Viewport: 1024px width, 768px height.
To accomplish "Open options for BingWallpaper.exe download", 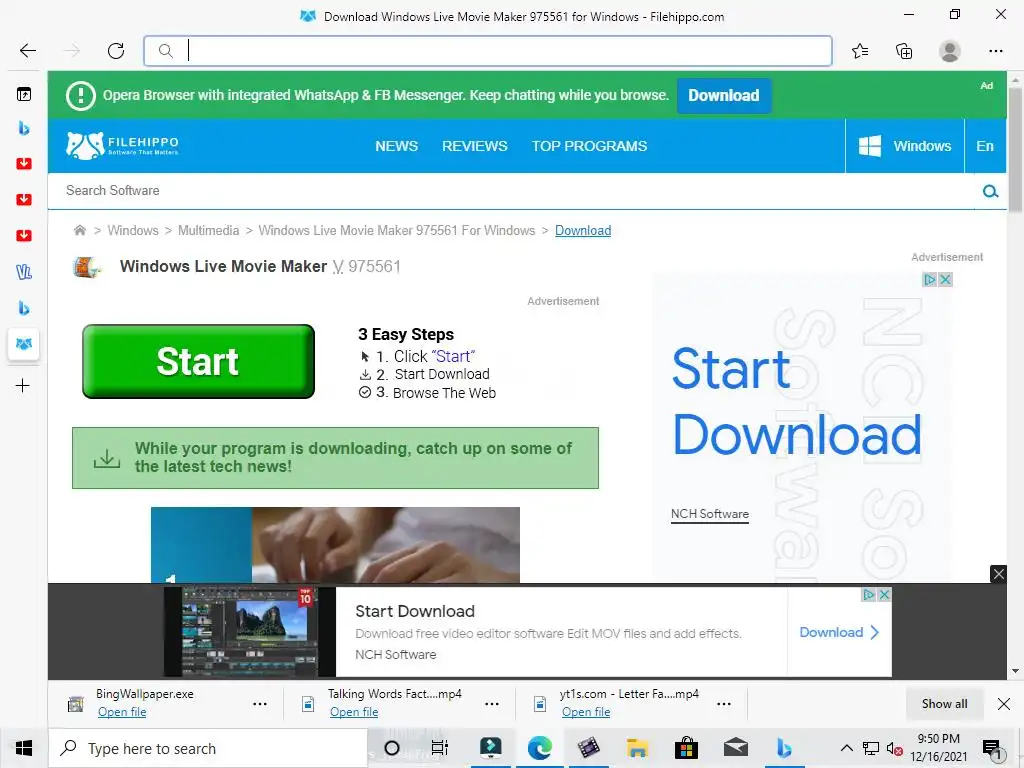I will (x=260, y=704).
